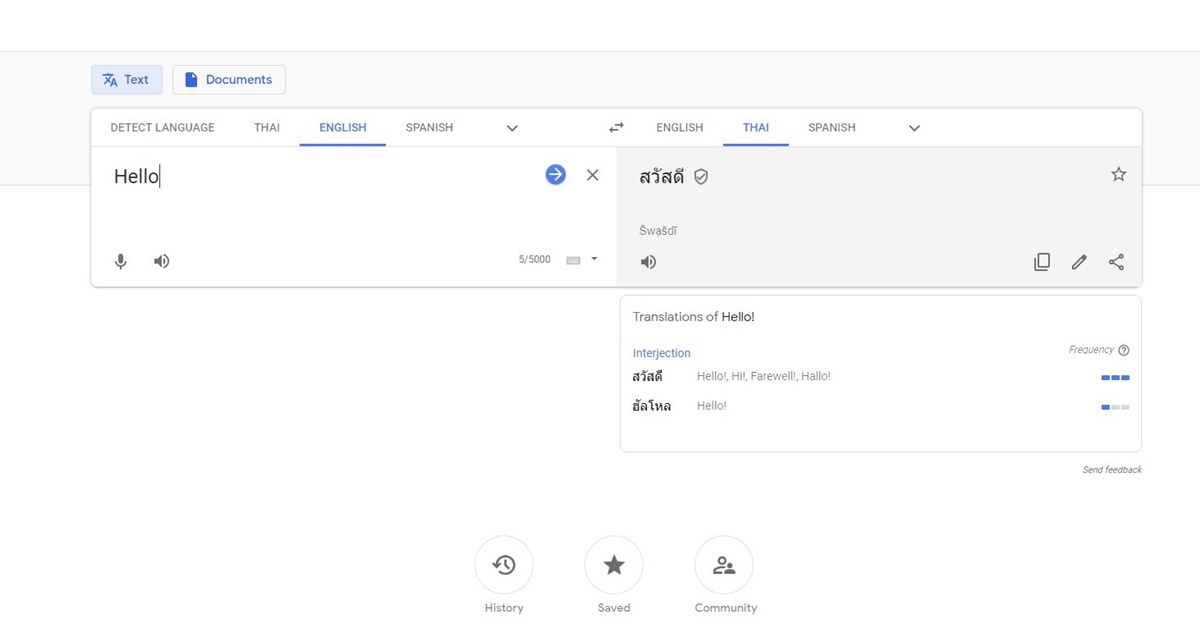Viewport: 1200px width, 628px height.
Task: Open the Community page
Action: point(724,565)
